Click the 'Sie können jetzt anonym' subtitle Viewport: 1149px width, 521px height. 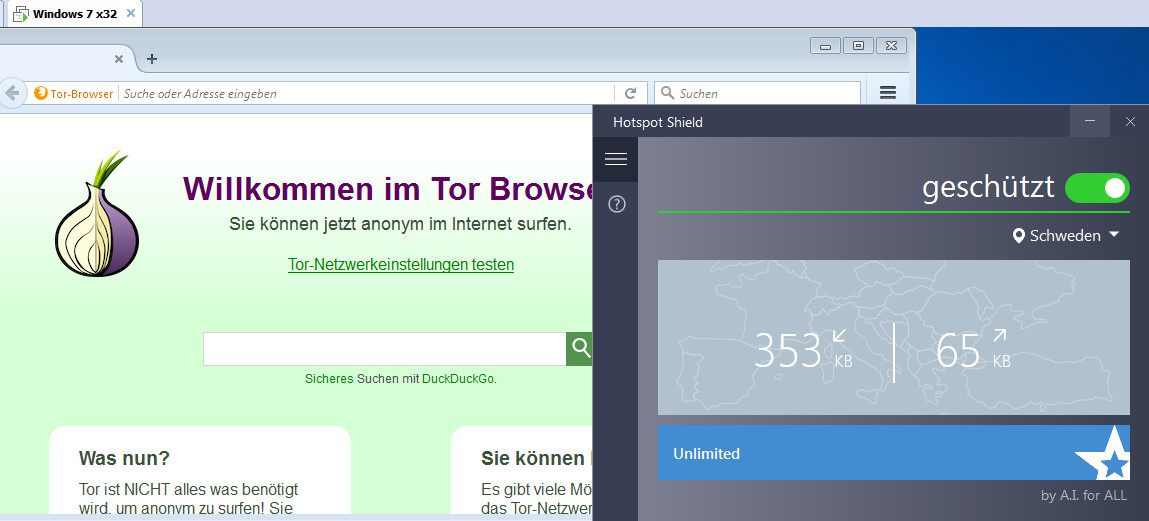[x=400, y=223]
